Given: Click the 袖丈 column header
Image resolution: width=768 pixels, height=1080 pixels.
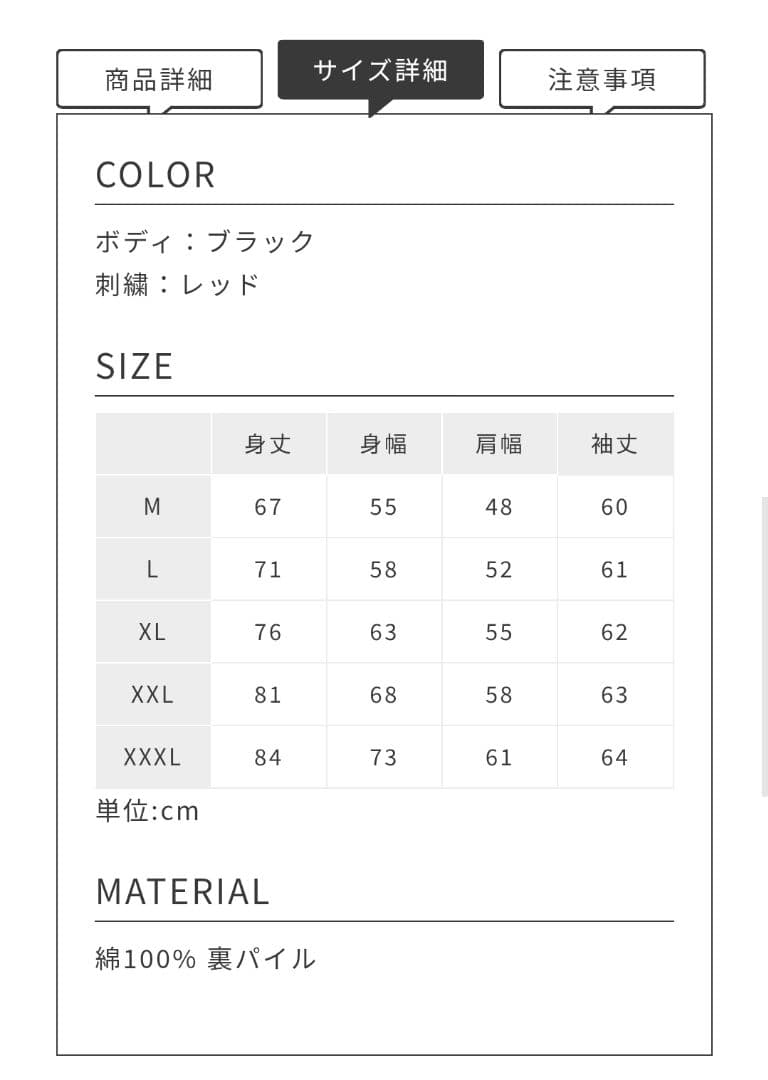Looking at the screenshot, I should 615,443.
